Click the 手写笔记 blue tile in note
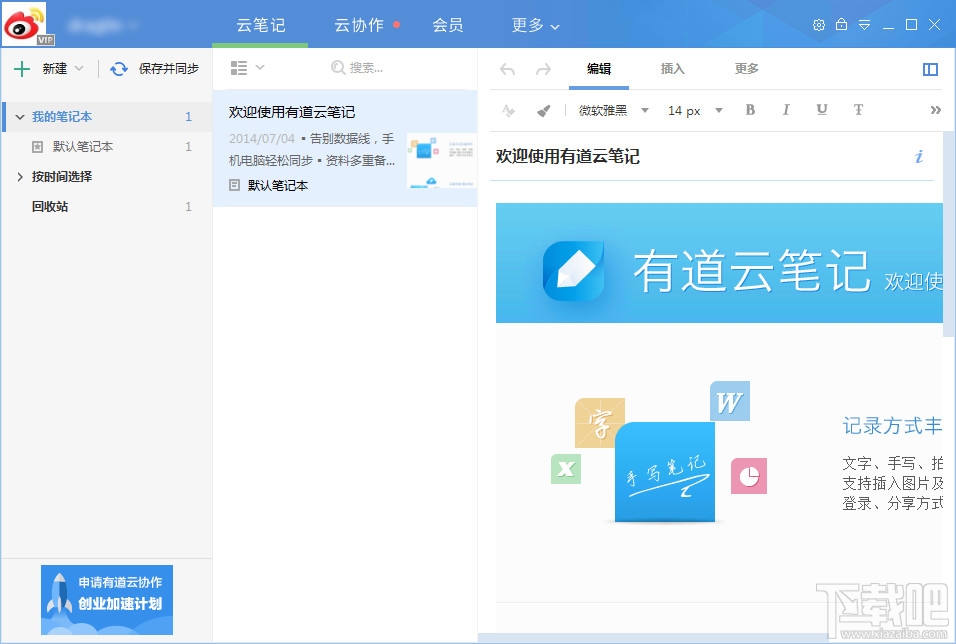Viewport: 956px width, 644px height. click(x=665, y=472)
